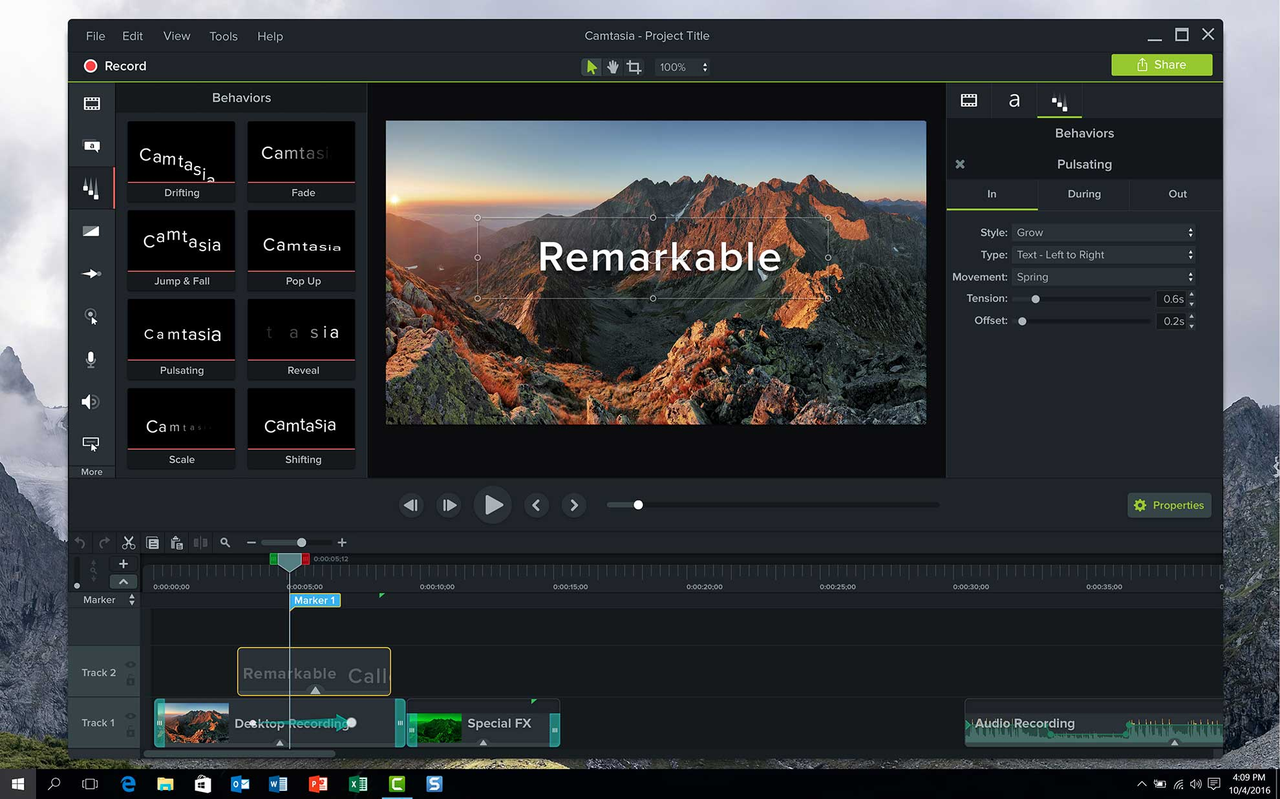
Task: Switch to the During behavior tab
Action: point(1084,195)
